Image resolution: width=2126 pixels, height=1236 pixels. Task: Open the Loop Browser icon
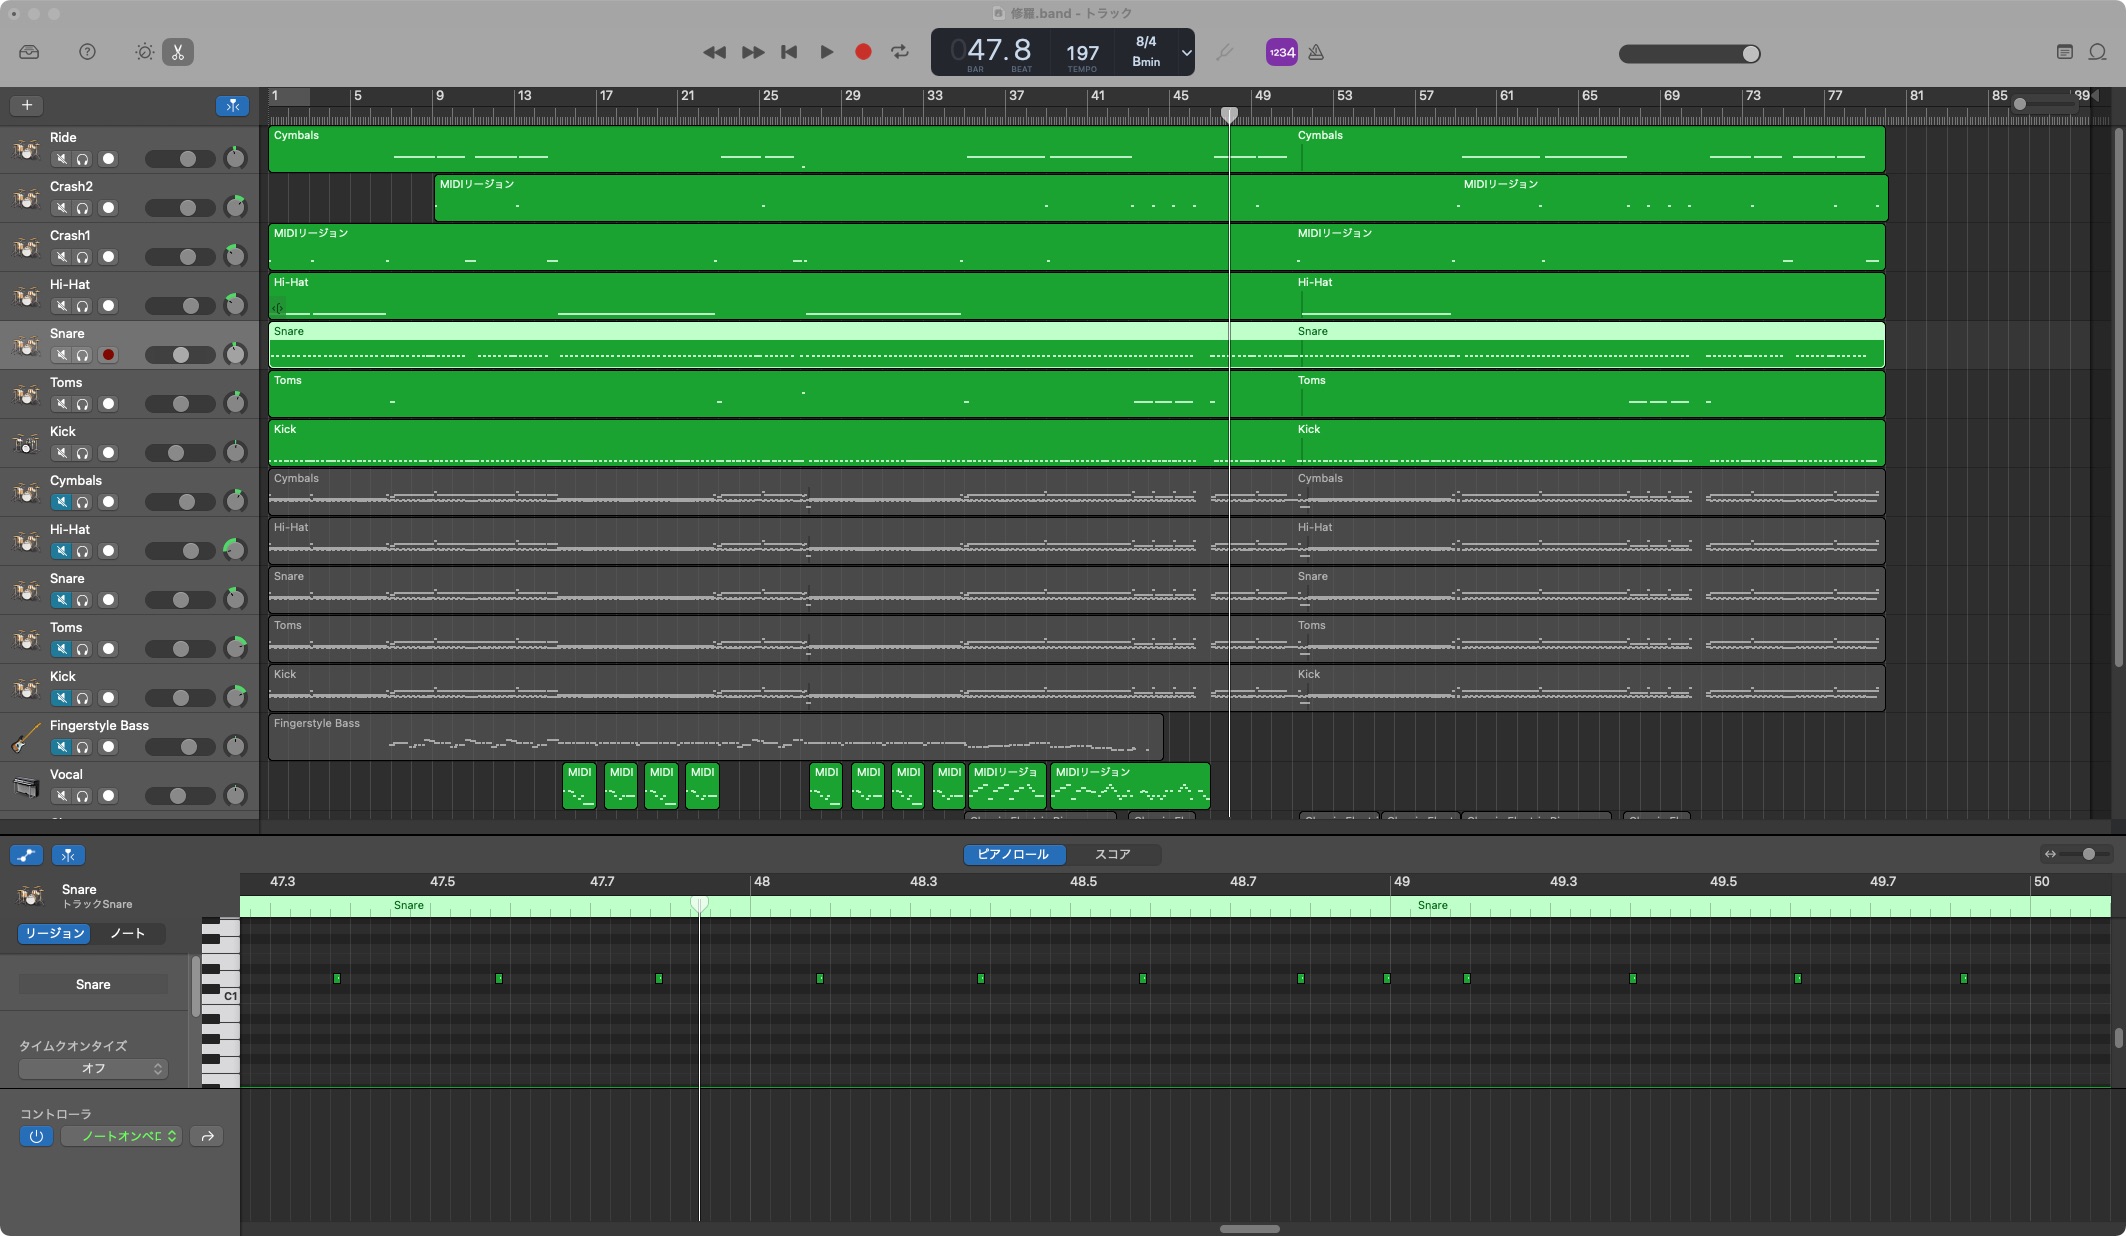point(2098,52)
